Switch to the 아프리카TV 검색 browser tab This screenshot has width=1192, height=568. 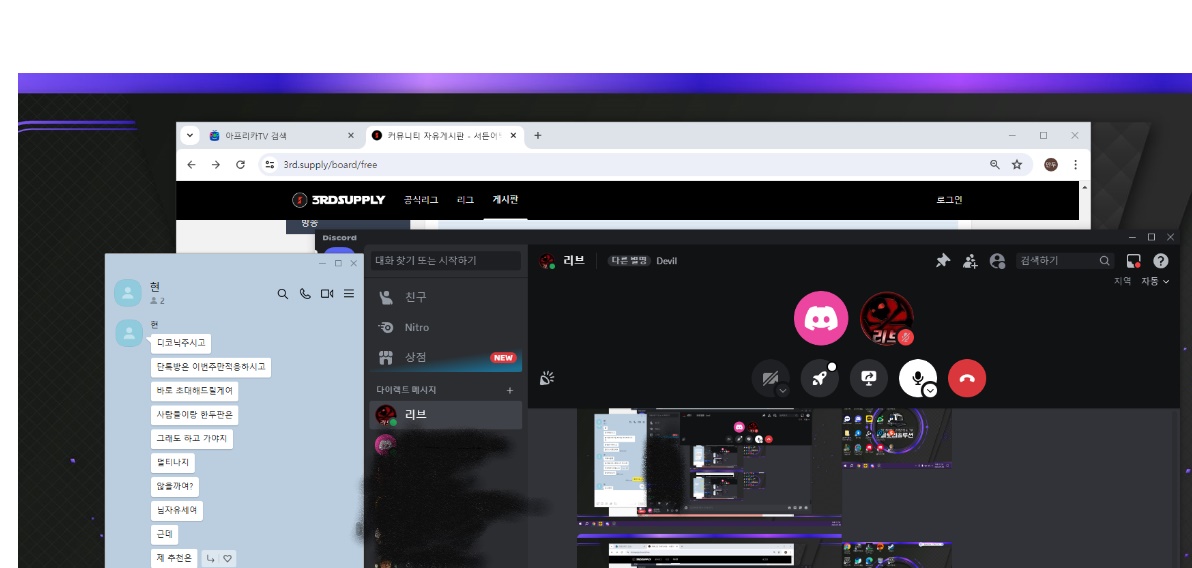point(270,136)
